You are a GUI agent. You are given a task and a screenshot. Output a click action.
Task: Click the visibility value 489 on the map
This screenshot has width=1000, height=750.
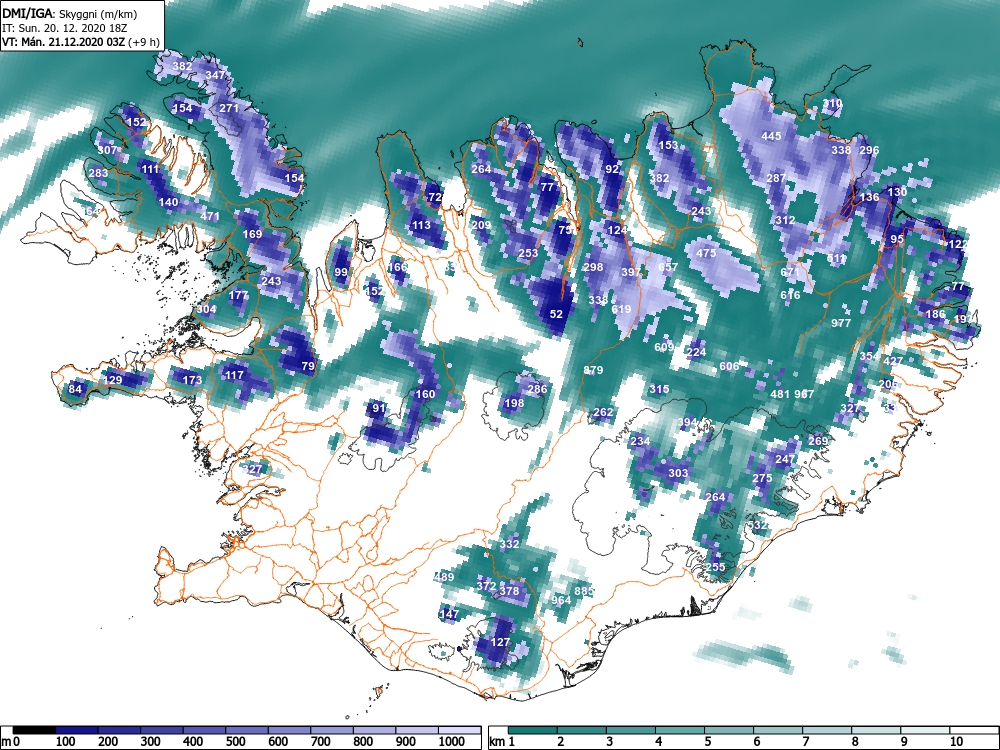[444, 577]
